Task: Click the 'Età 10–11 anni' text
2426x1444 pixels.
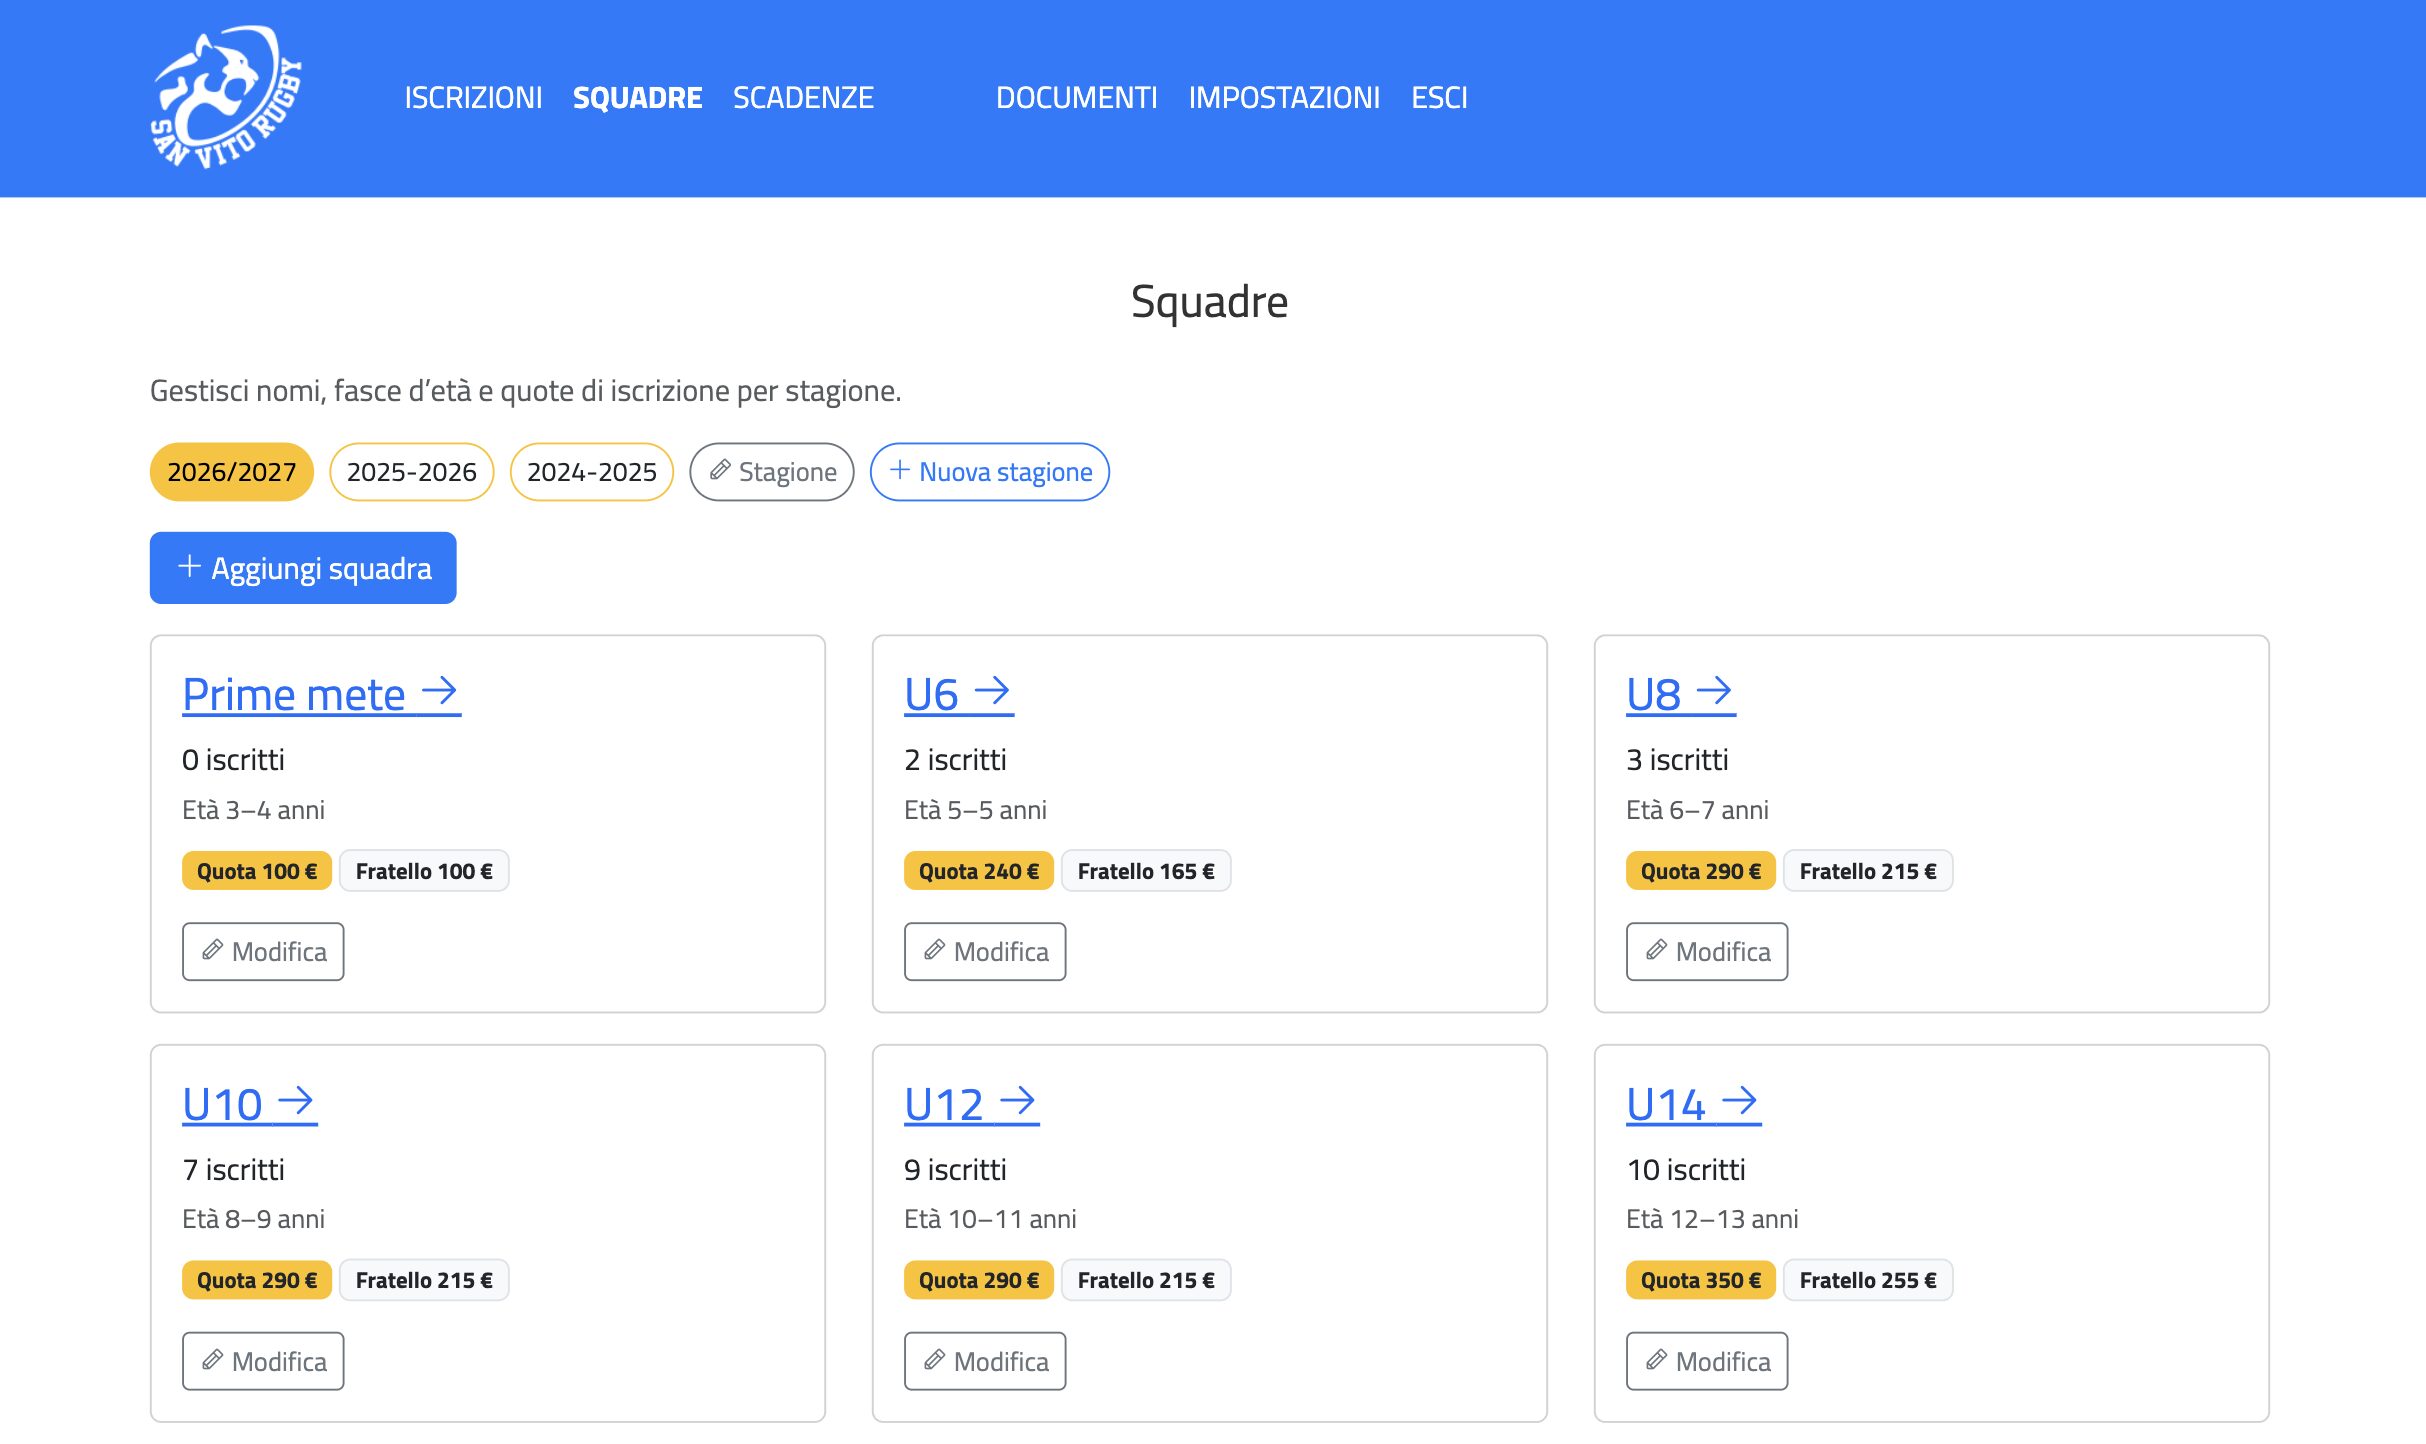Action: click(990, 1219)
